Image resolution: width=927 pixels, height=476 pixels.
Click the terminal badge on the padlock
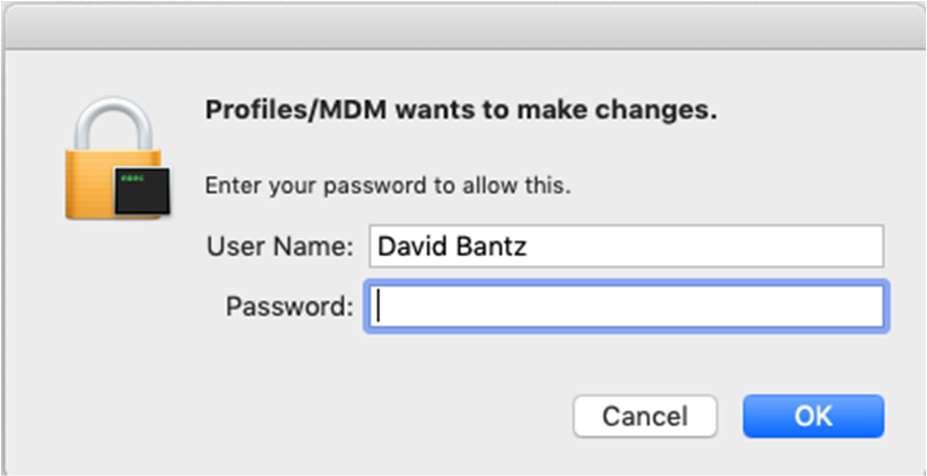click(140, 189)
